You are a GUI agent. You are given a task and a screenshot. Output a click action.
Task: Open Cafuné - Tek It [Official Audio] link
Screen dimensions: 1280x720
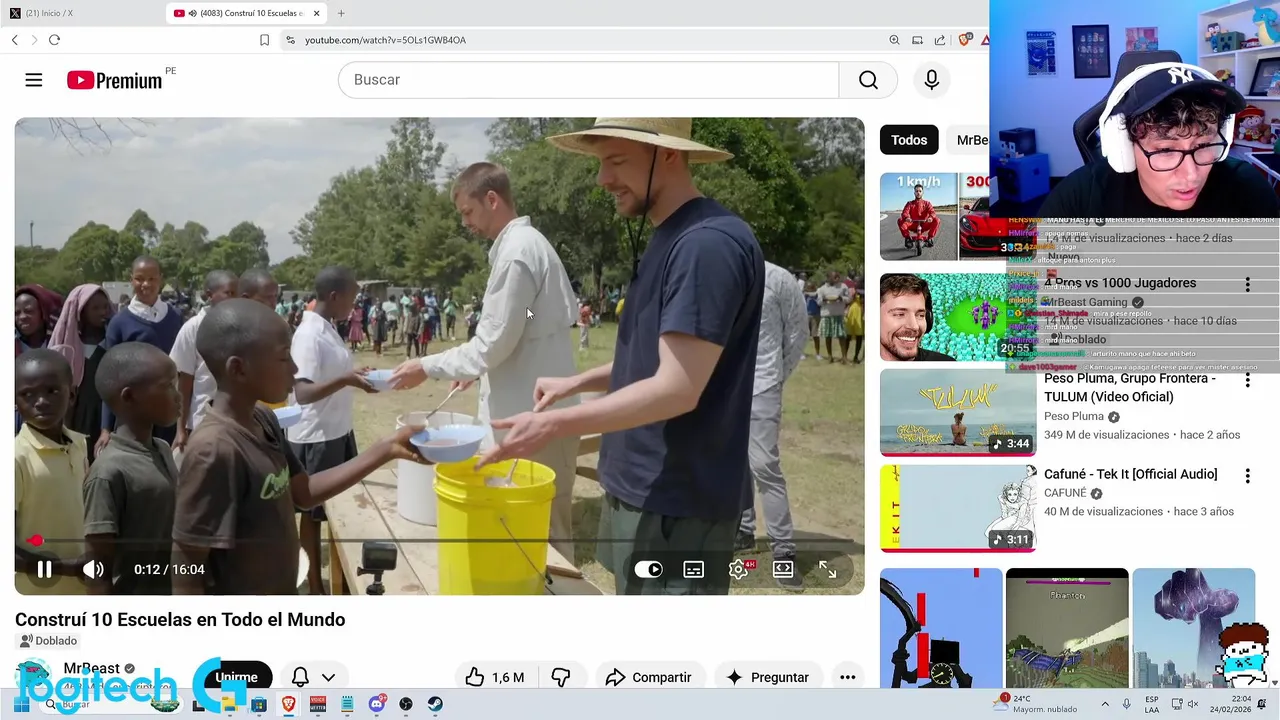[1131, 474]
